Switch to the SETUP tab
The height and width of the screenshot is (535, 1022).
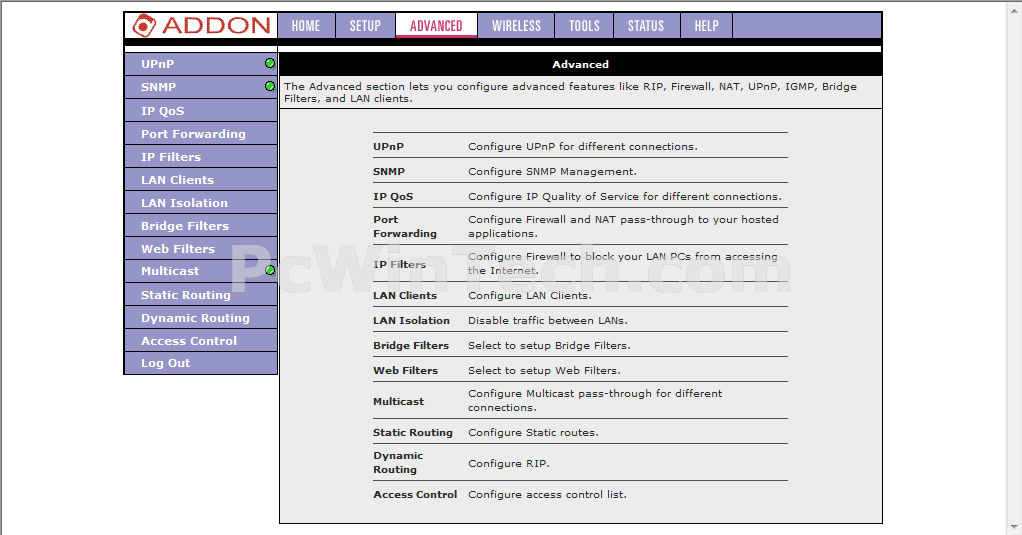[365, 25]
